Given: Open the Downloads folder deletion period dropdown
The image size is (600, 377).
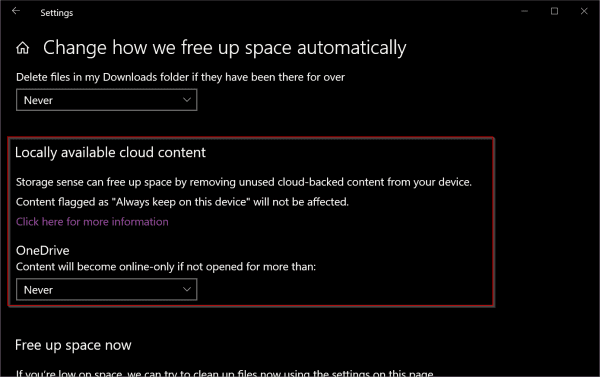Looking at the screenshot, I should pyautogui.click(x=106, y=100).
